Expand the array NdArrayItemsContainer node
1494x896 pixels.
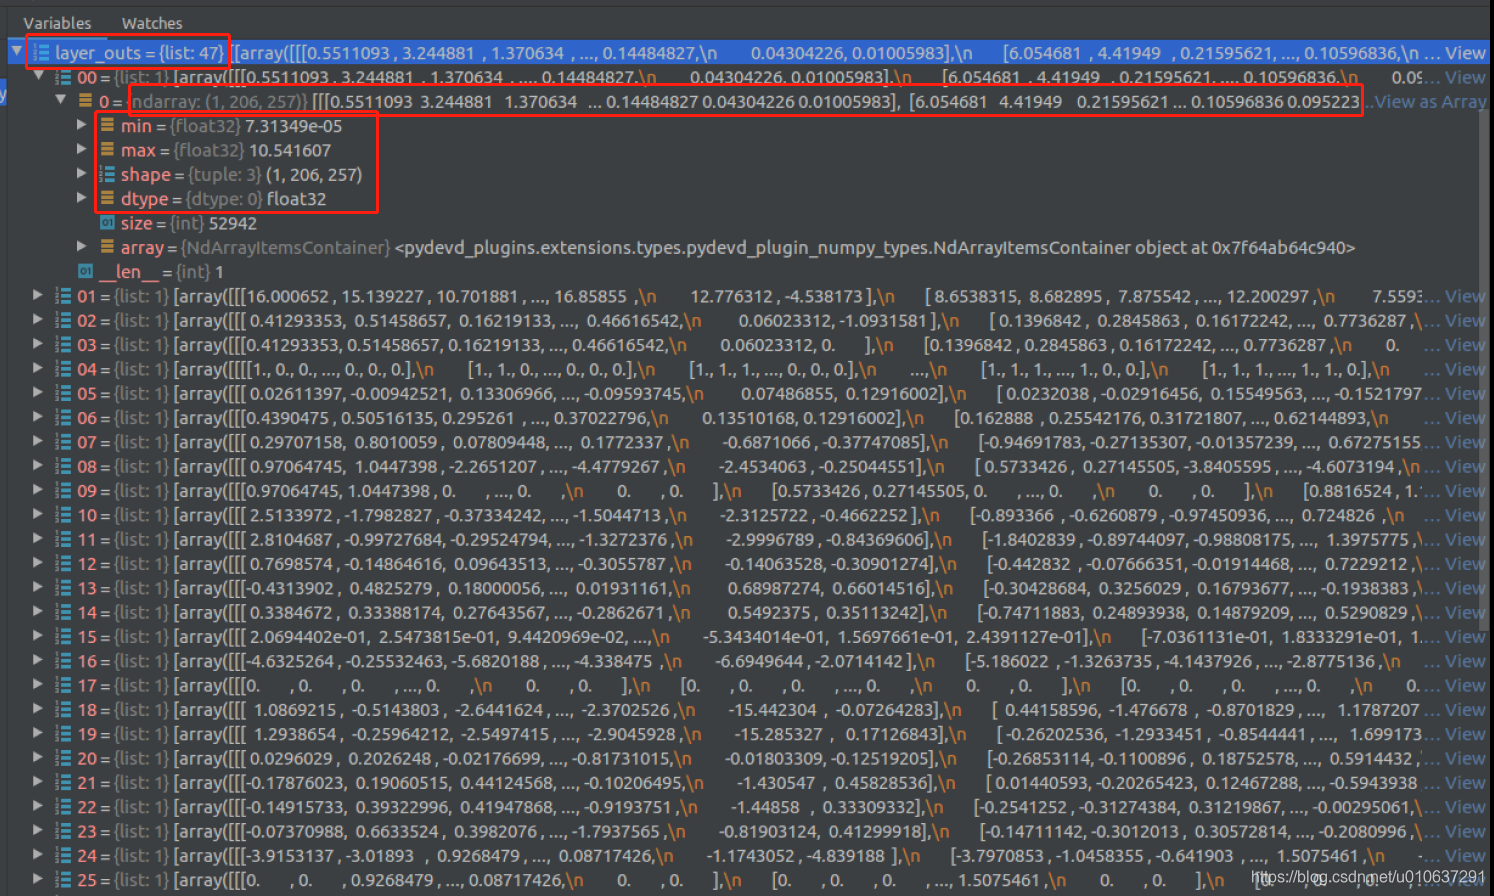tap(82, 246)
